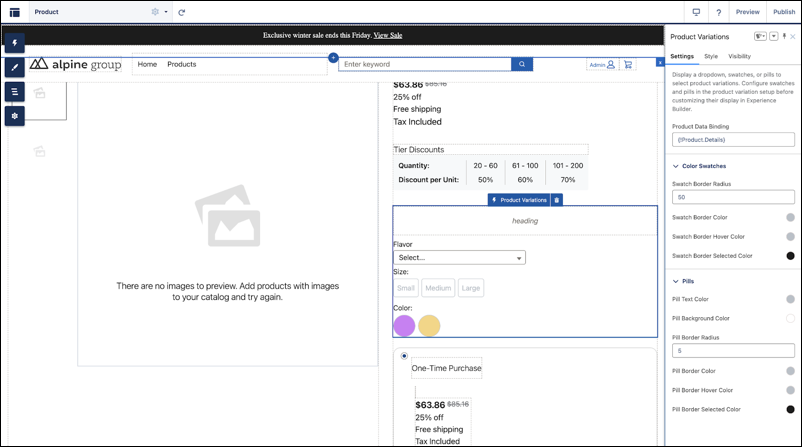Select the purple color swatch
Viewport: 802px width, 447px height.
(404, 326)
